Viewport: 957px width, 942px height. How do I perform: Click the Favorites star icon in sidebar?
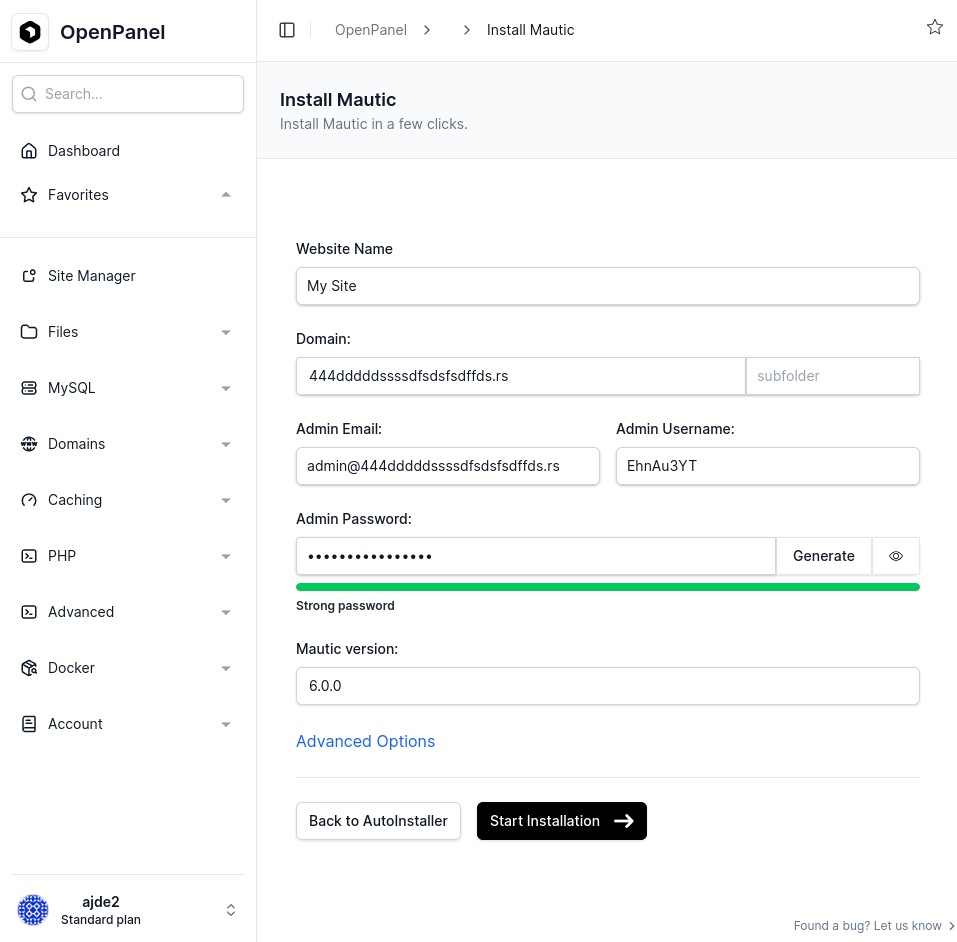click(29, 195)
